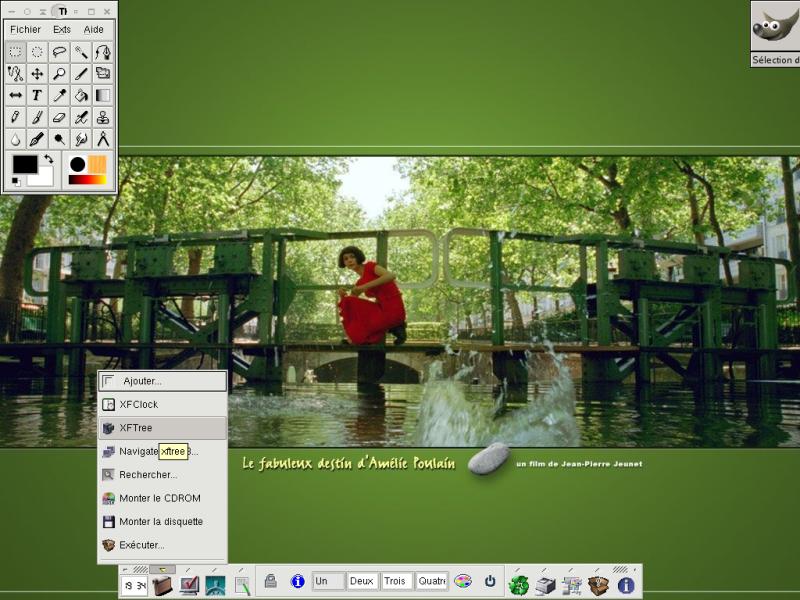Choose the Blend gradient tool
Image resolution: width=800 pixels, height=600 pixels.
pos(103,95)
